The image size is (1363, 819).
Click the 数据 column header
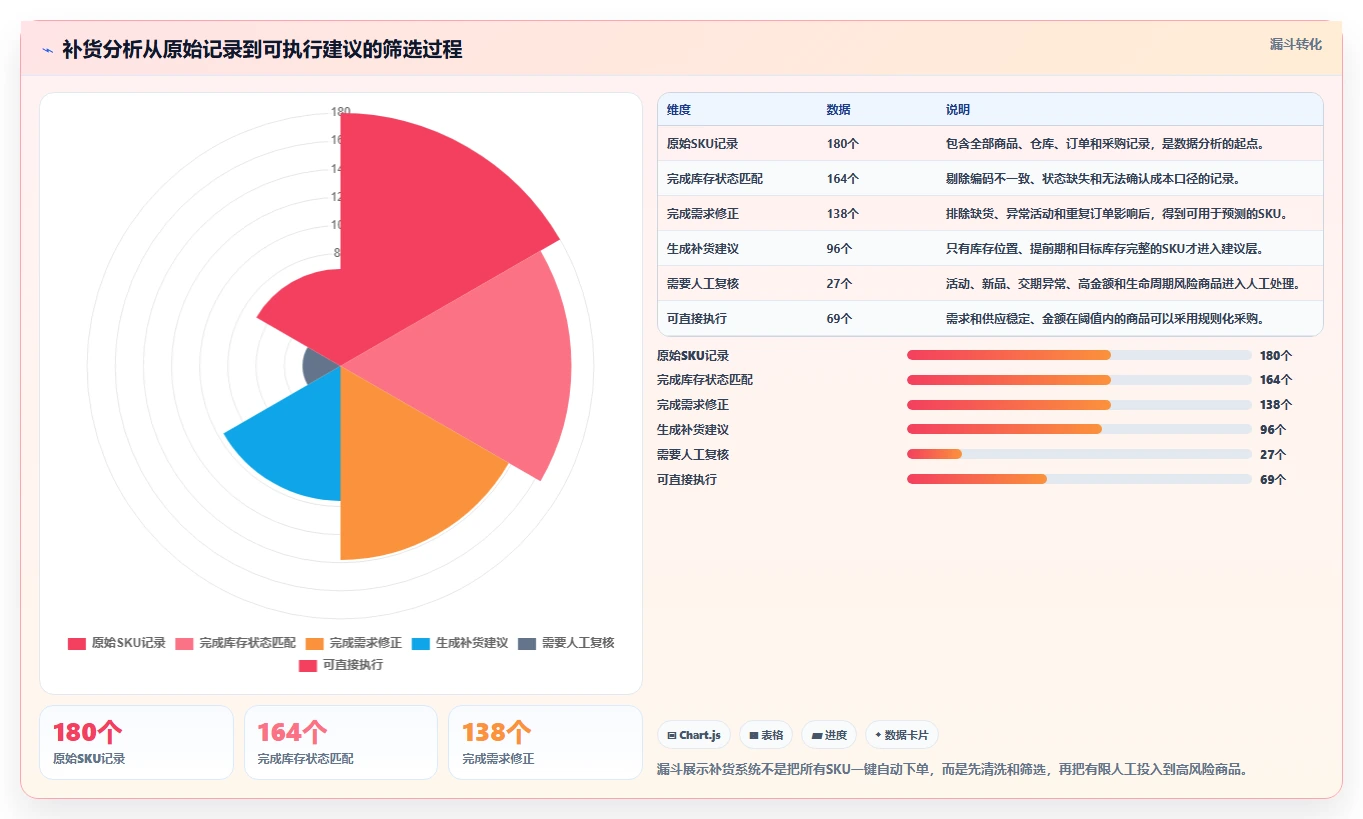coord(839,110)
